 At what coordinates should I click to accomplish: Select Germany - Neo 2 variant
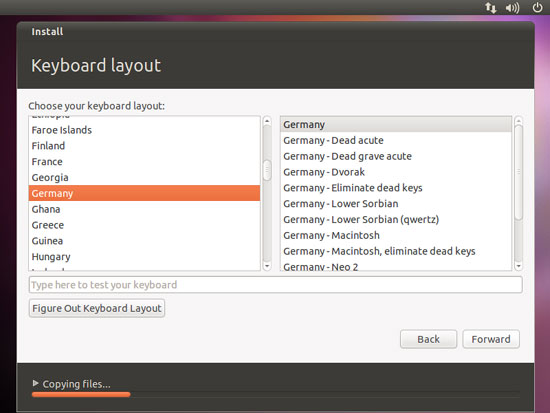tap(396, 265)
